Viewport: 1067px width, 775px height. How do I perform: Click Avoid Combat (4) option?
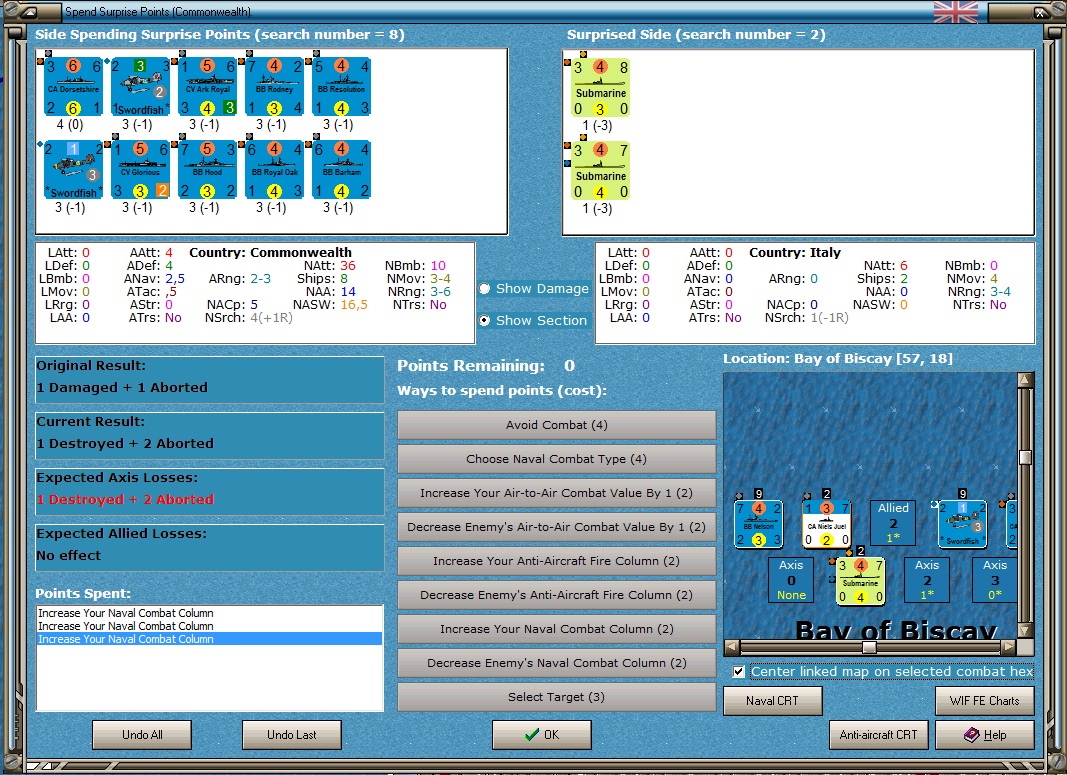557,425
